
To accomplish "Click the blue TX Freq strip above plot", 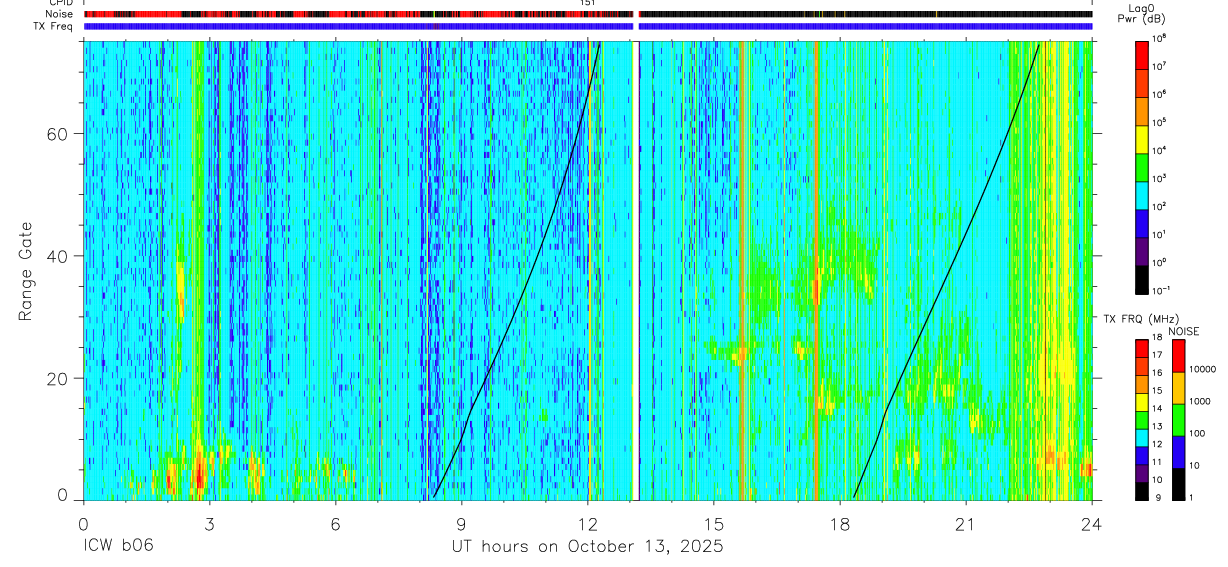I will 588,26.
